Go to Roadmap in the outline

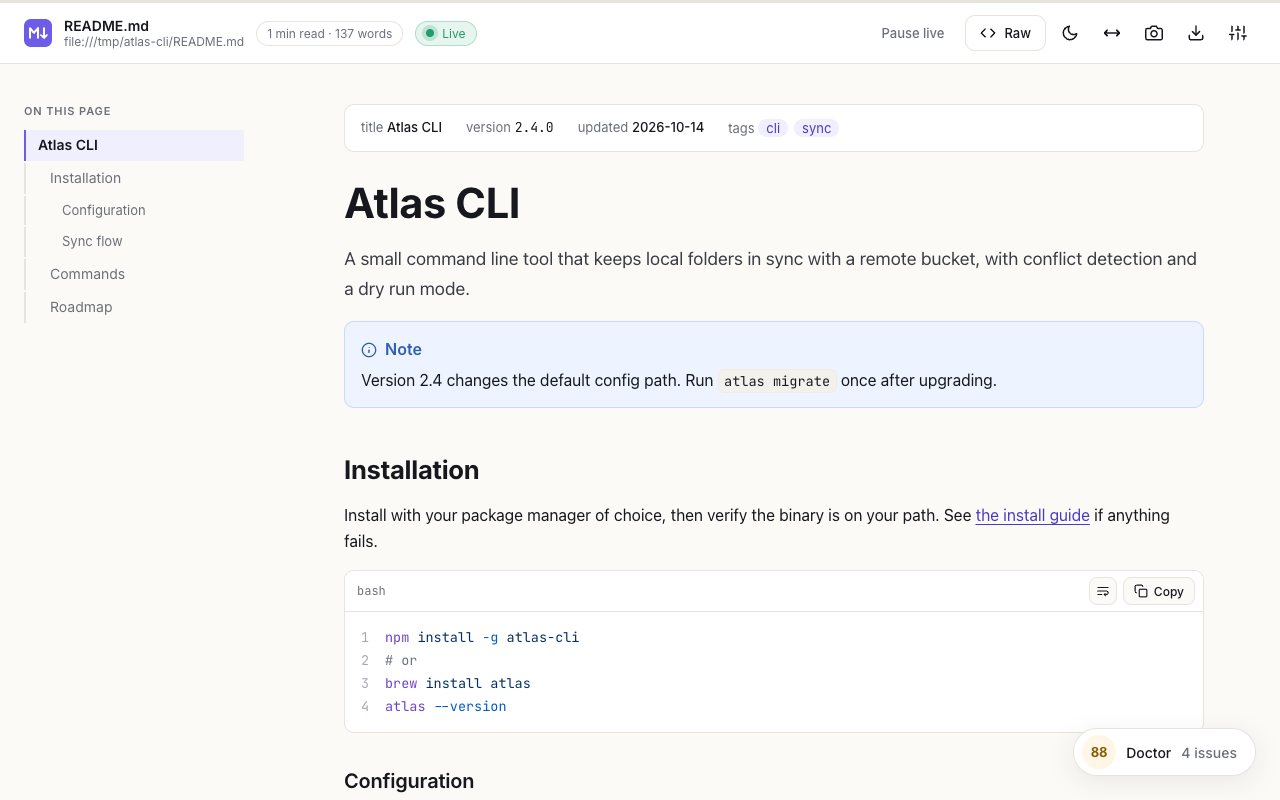[134, 307]
